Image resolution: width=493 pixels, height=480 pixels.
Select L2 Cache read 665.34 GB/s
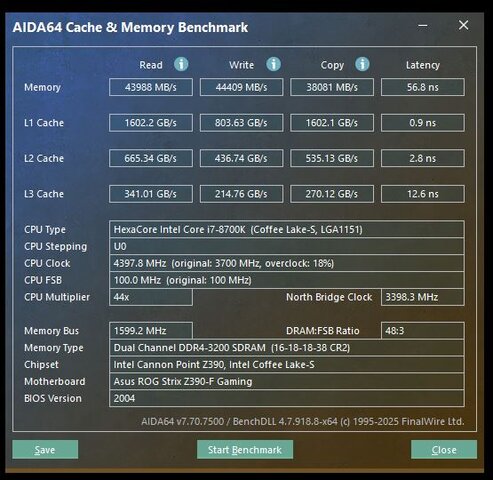click(151, 158)
